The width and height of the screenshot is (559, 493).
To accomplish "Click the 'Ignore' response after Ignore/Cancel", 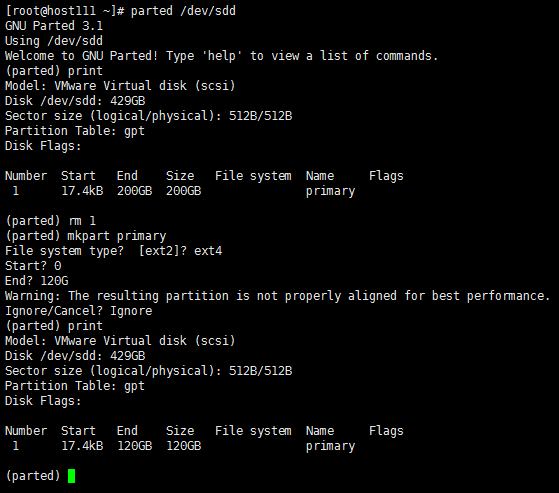I will (x=131, y=311).
